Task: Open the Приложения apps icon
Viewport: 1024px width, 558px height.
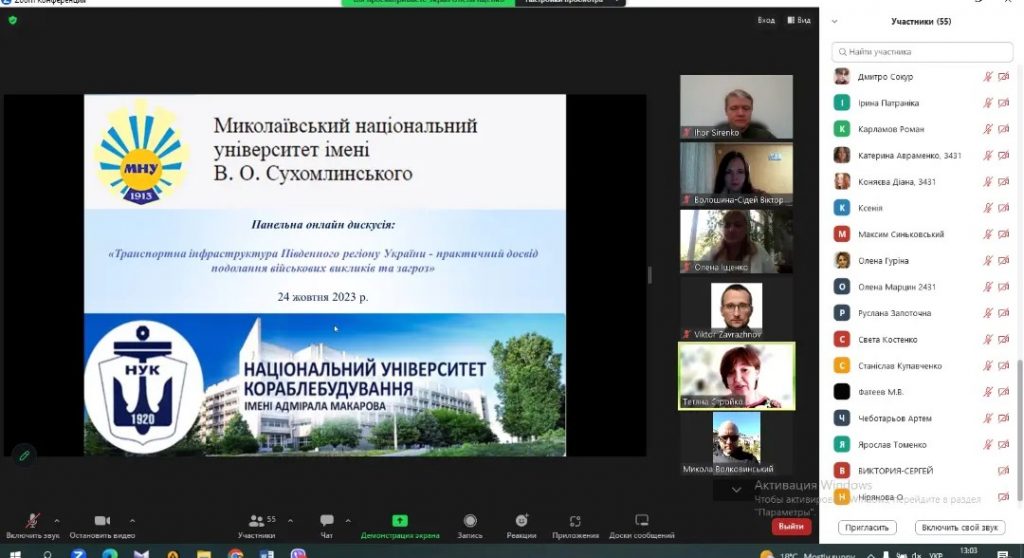Action: coord(574,521)
